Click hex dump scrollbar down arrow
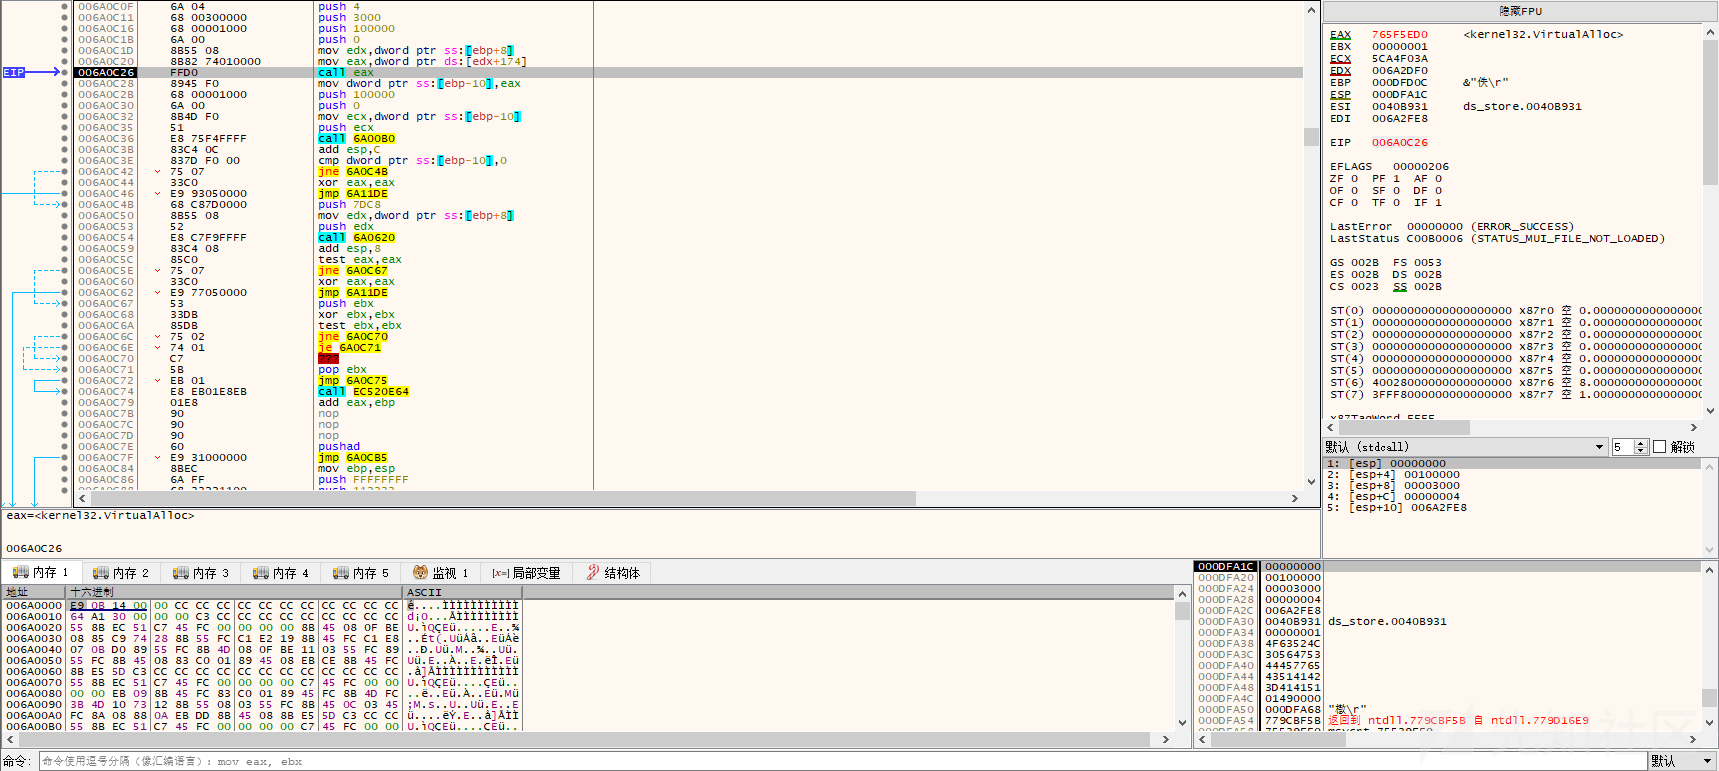This screenshot has width=1719, height=771. click(1182, 723)
